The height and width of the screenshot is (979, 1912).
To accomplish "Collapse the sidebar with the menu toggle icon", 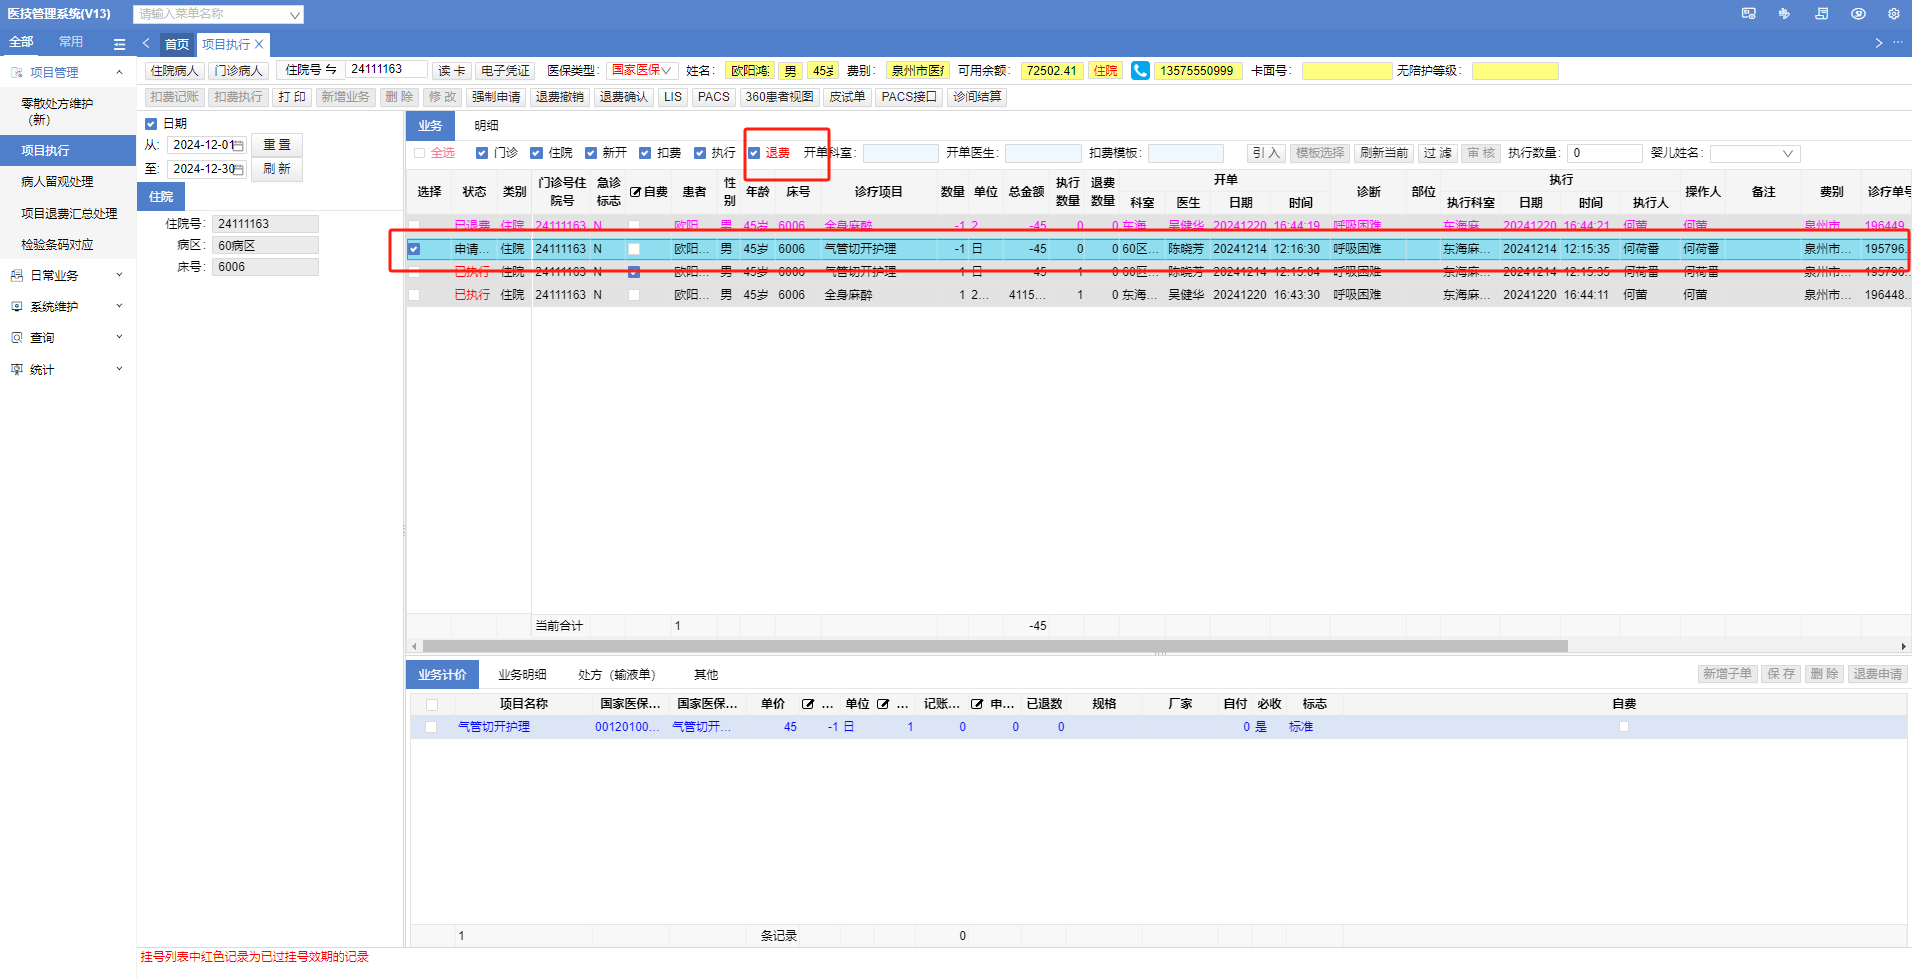I will [120, 44].
